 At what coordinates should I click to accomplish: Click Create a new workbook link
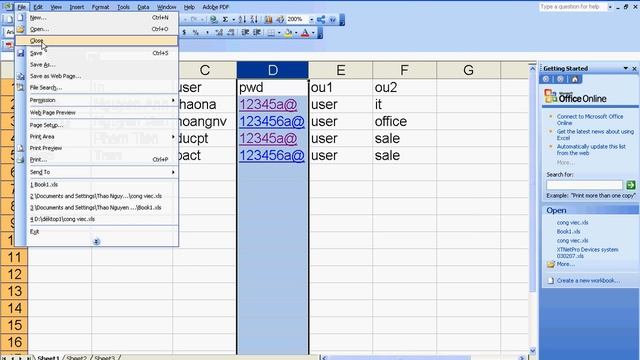tap(588, 280)
